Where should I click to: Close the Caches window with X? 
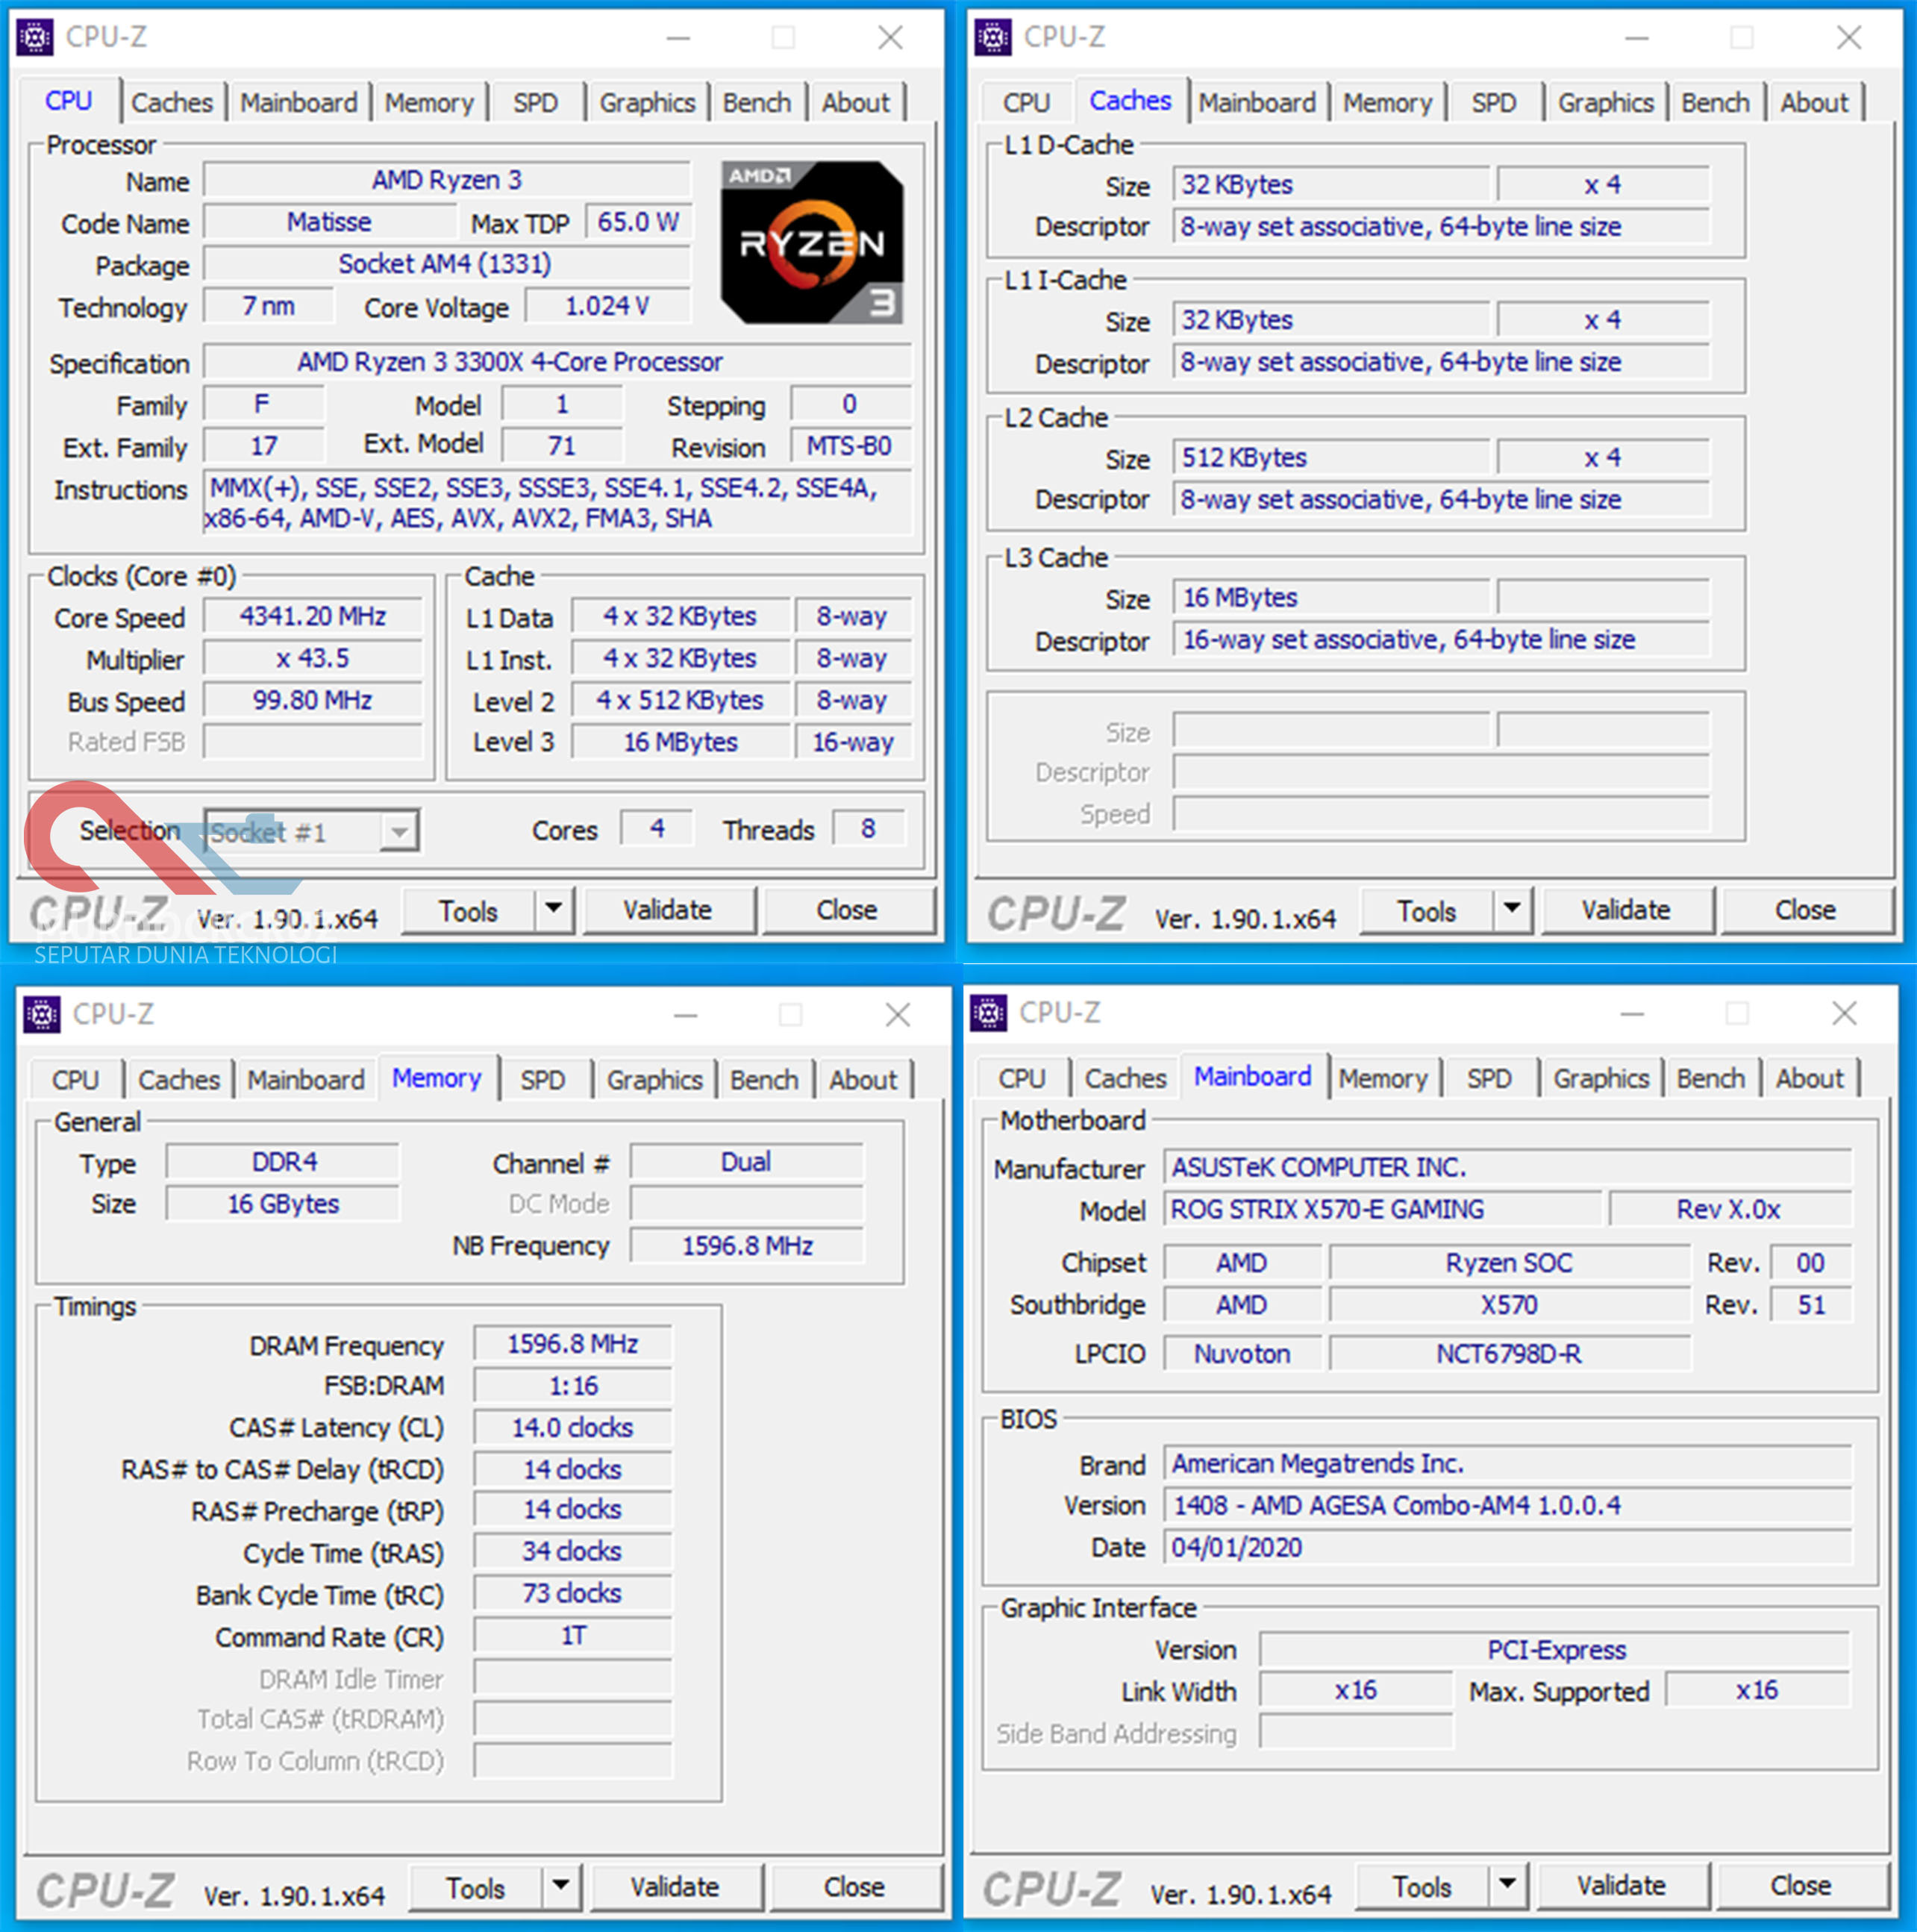(1849, 38)
